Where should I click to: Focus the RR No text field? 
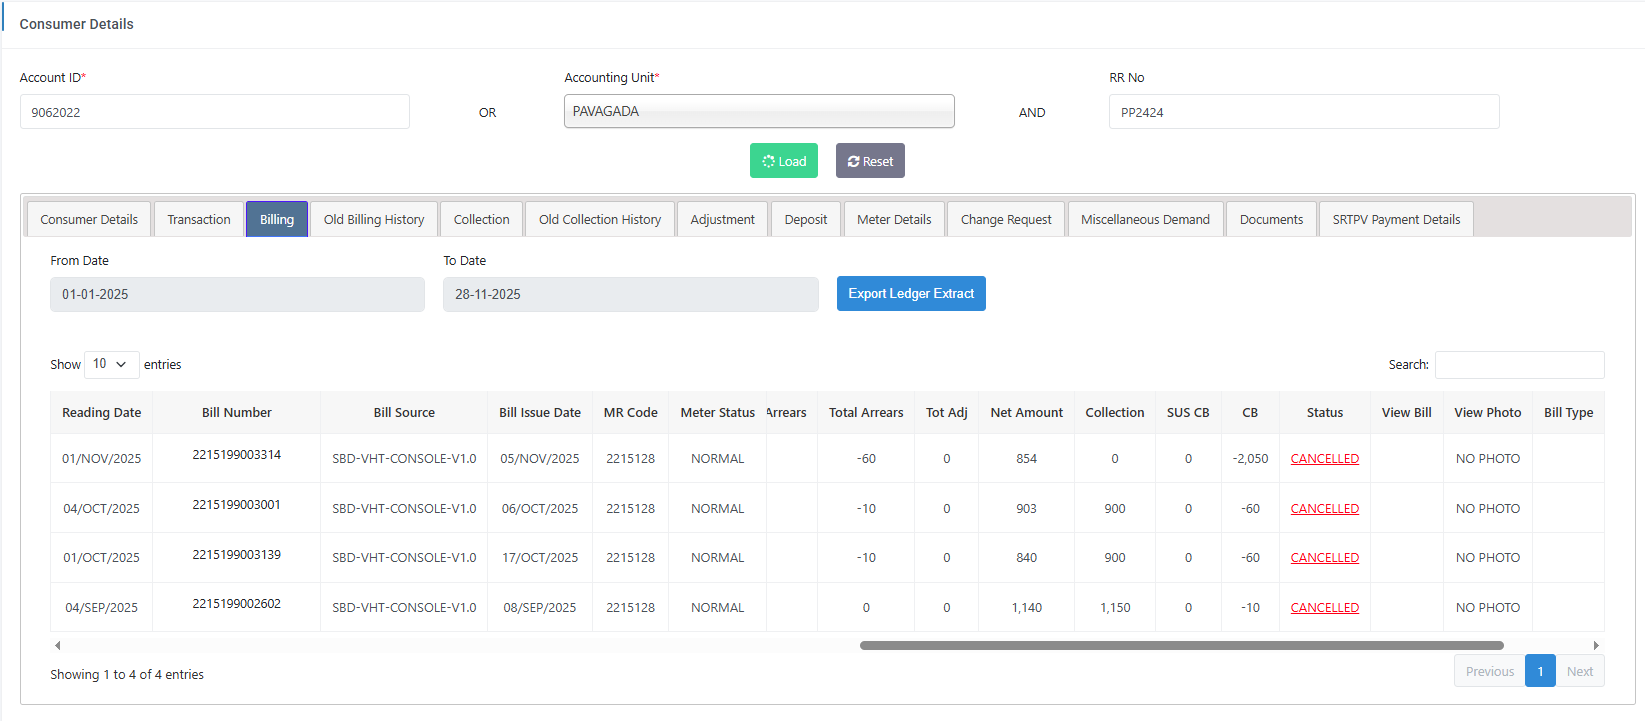(x=1303, y=112)
